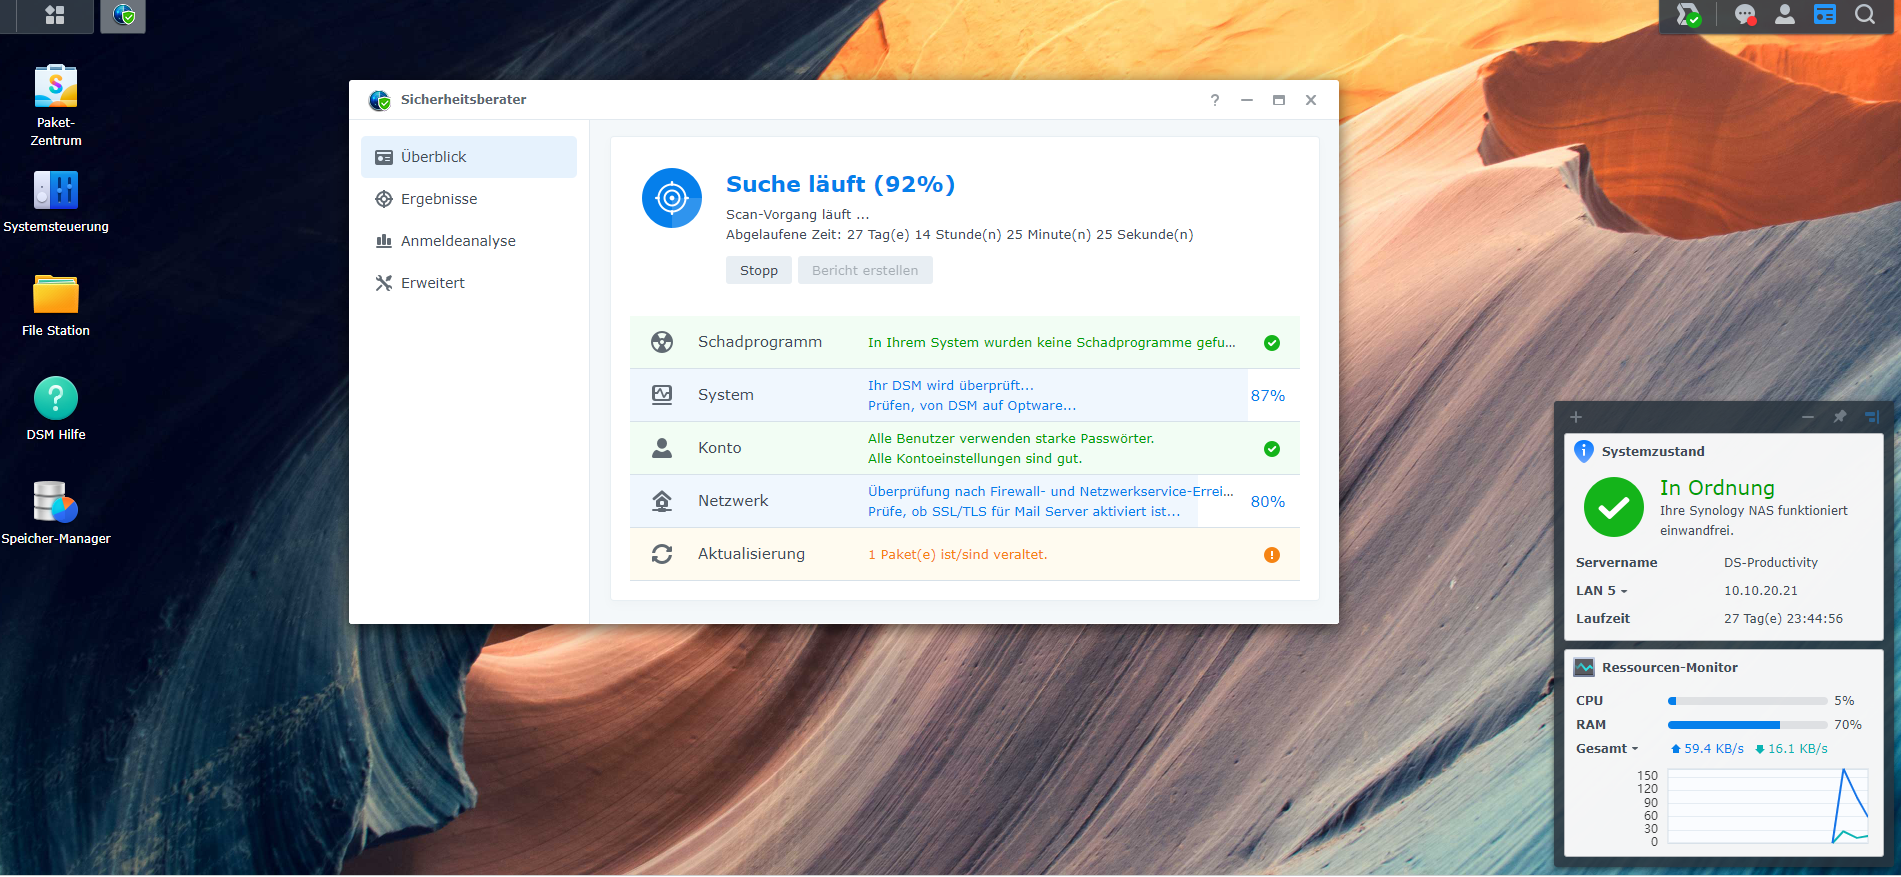Click the Bericht erstellen button

[865, 270]
